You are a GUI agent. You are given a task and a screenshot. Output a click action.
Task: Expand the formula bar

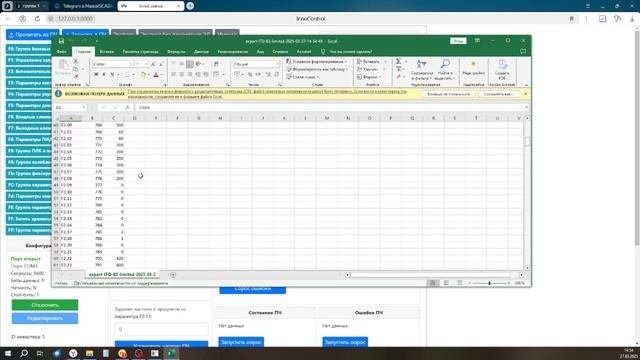point(526,107)
